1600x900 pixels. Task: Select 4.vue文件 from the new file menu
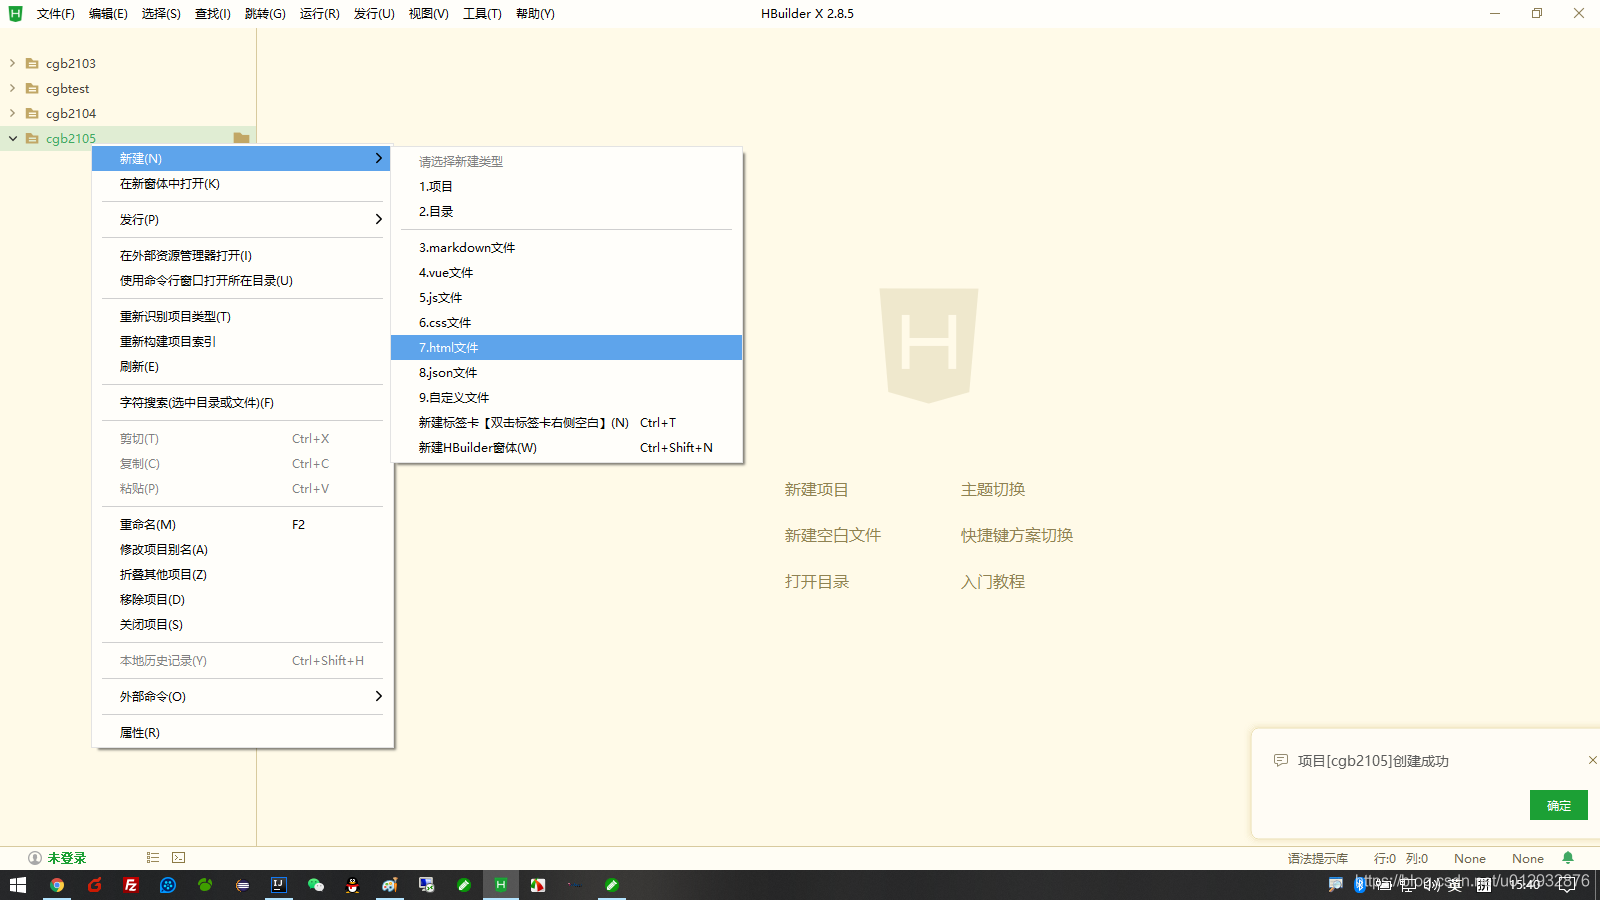pyautogui.click(x=443, y=272)
